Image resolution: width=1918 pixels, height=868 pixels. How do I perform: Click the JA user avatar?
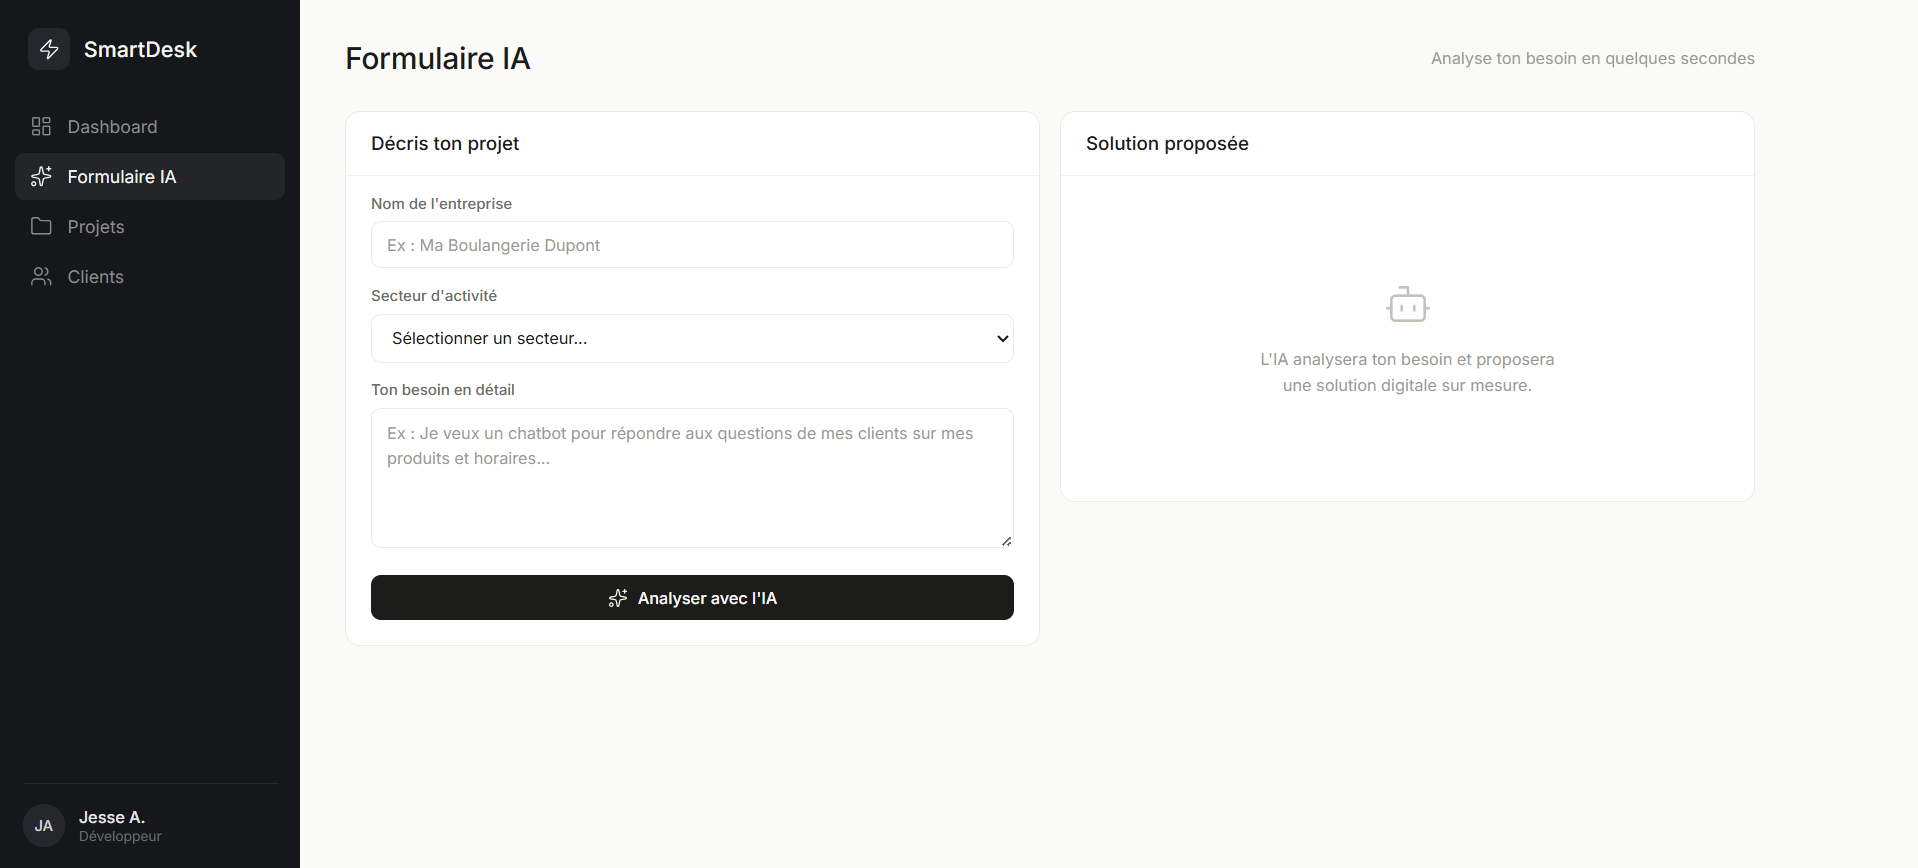pos(44,826)
